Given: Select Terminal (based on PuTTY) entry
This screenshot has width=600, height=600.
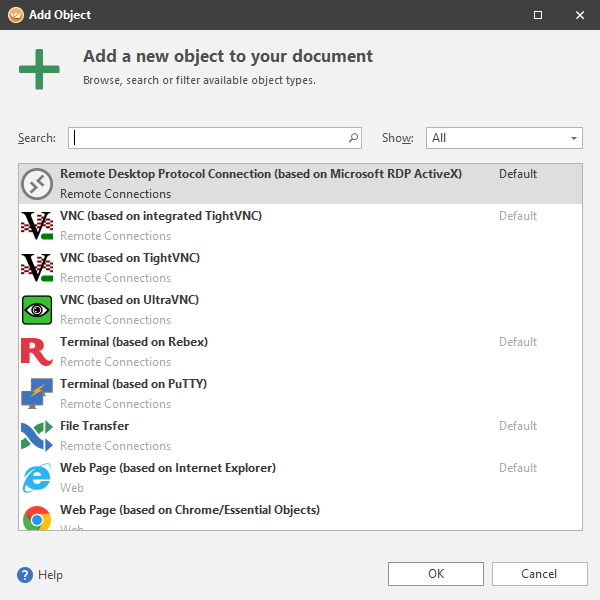Looking at the screenshot, I should tap(133, 384).
